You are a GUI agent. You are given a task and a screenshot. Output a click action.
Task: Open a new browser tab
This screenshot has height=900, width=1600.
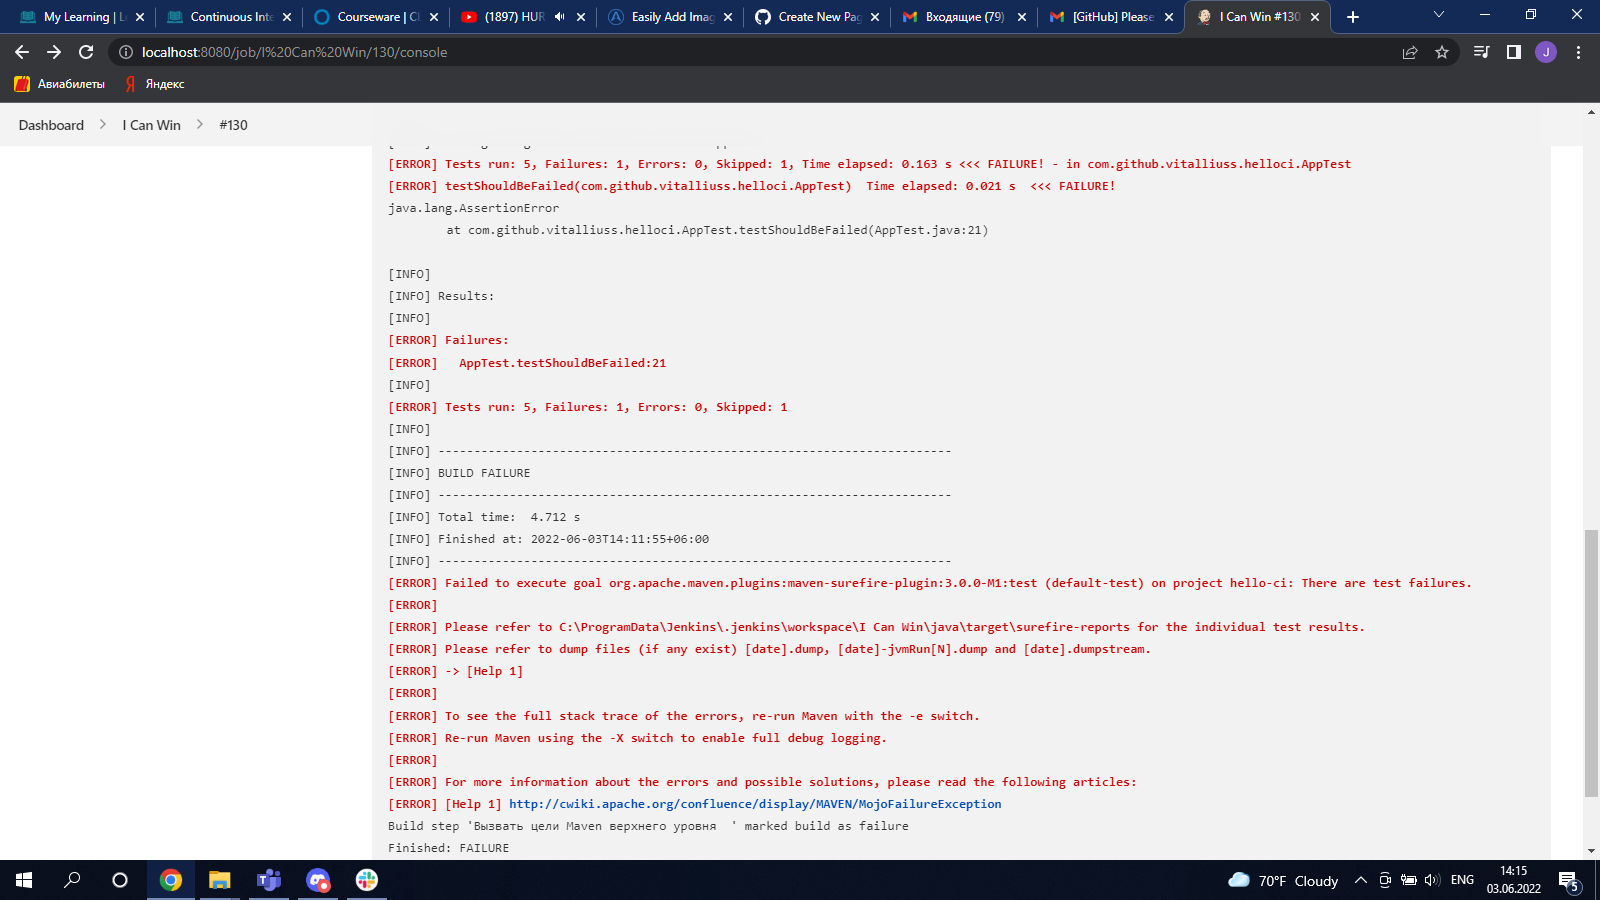(x=1353, y=17)
